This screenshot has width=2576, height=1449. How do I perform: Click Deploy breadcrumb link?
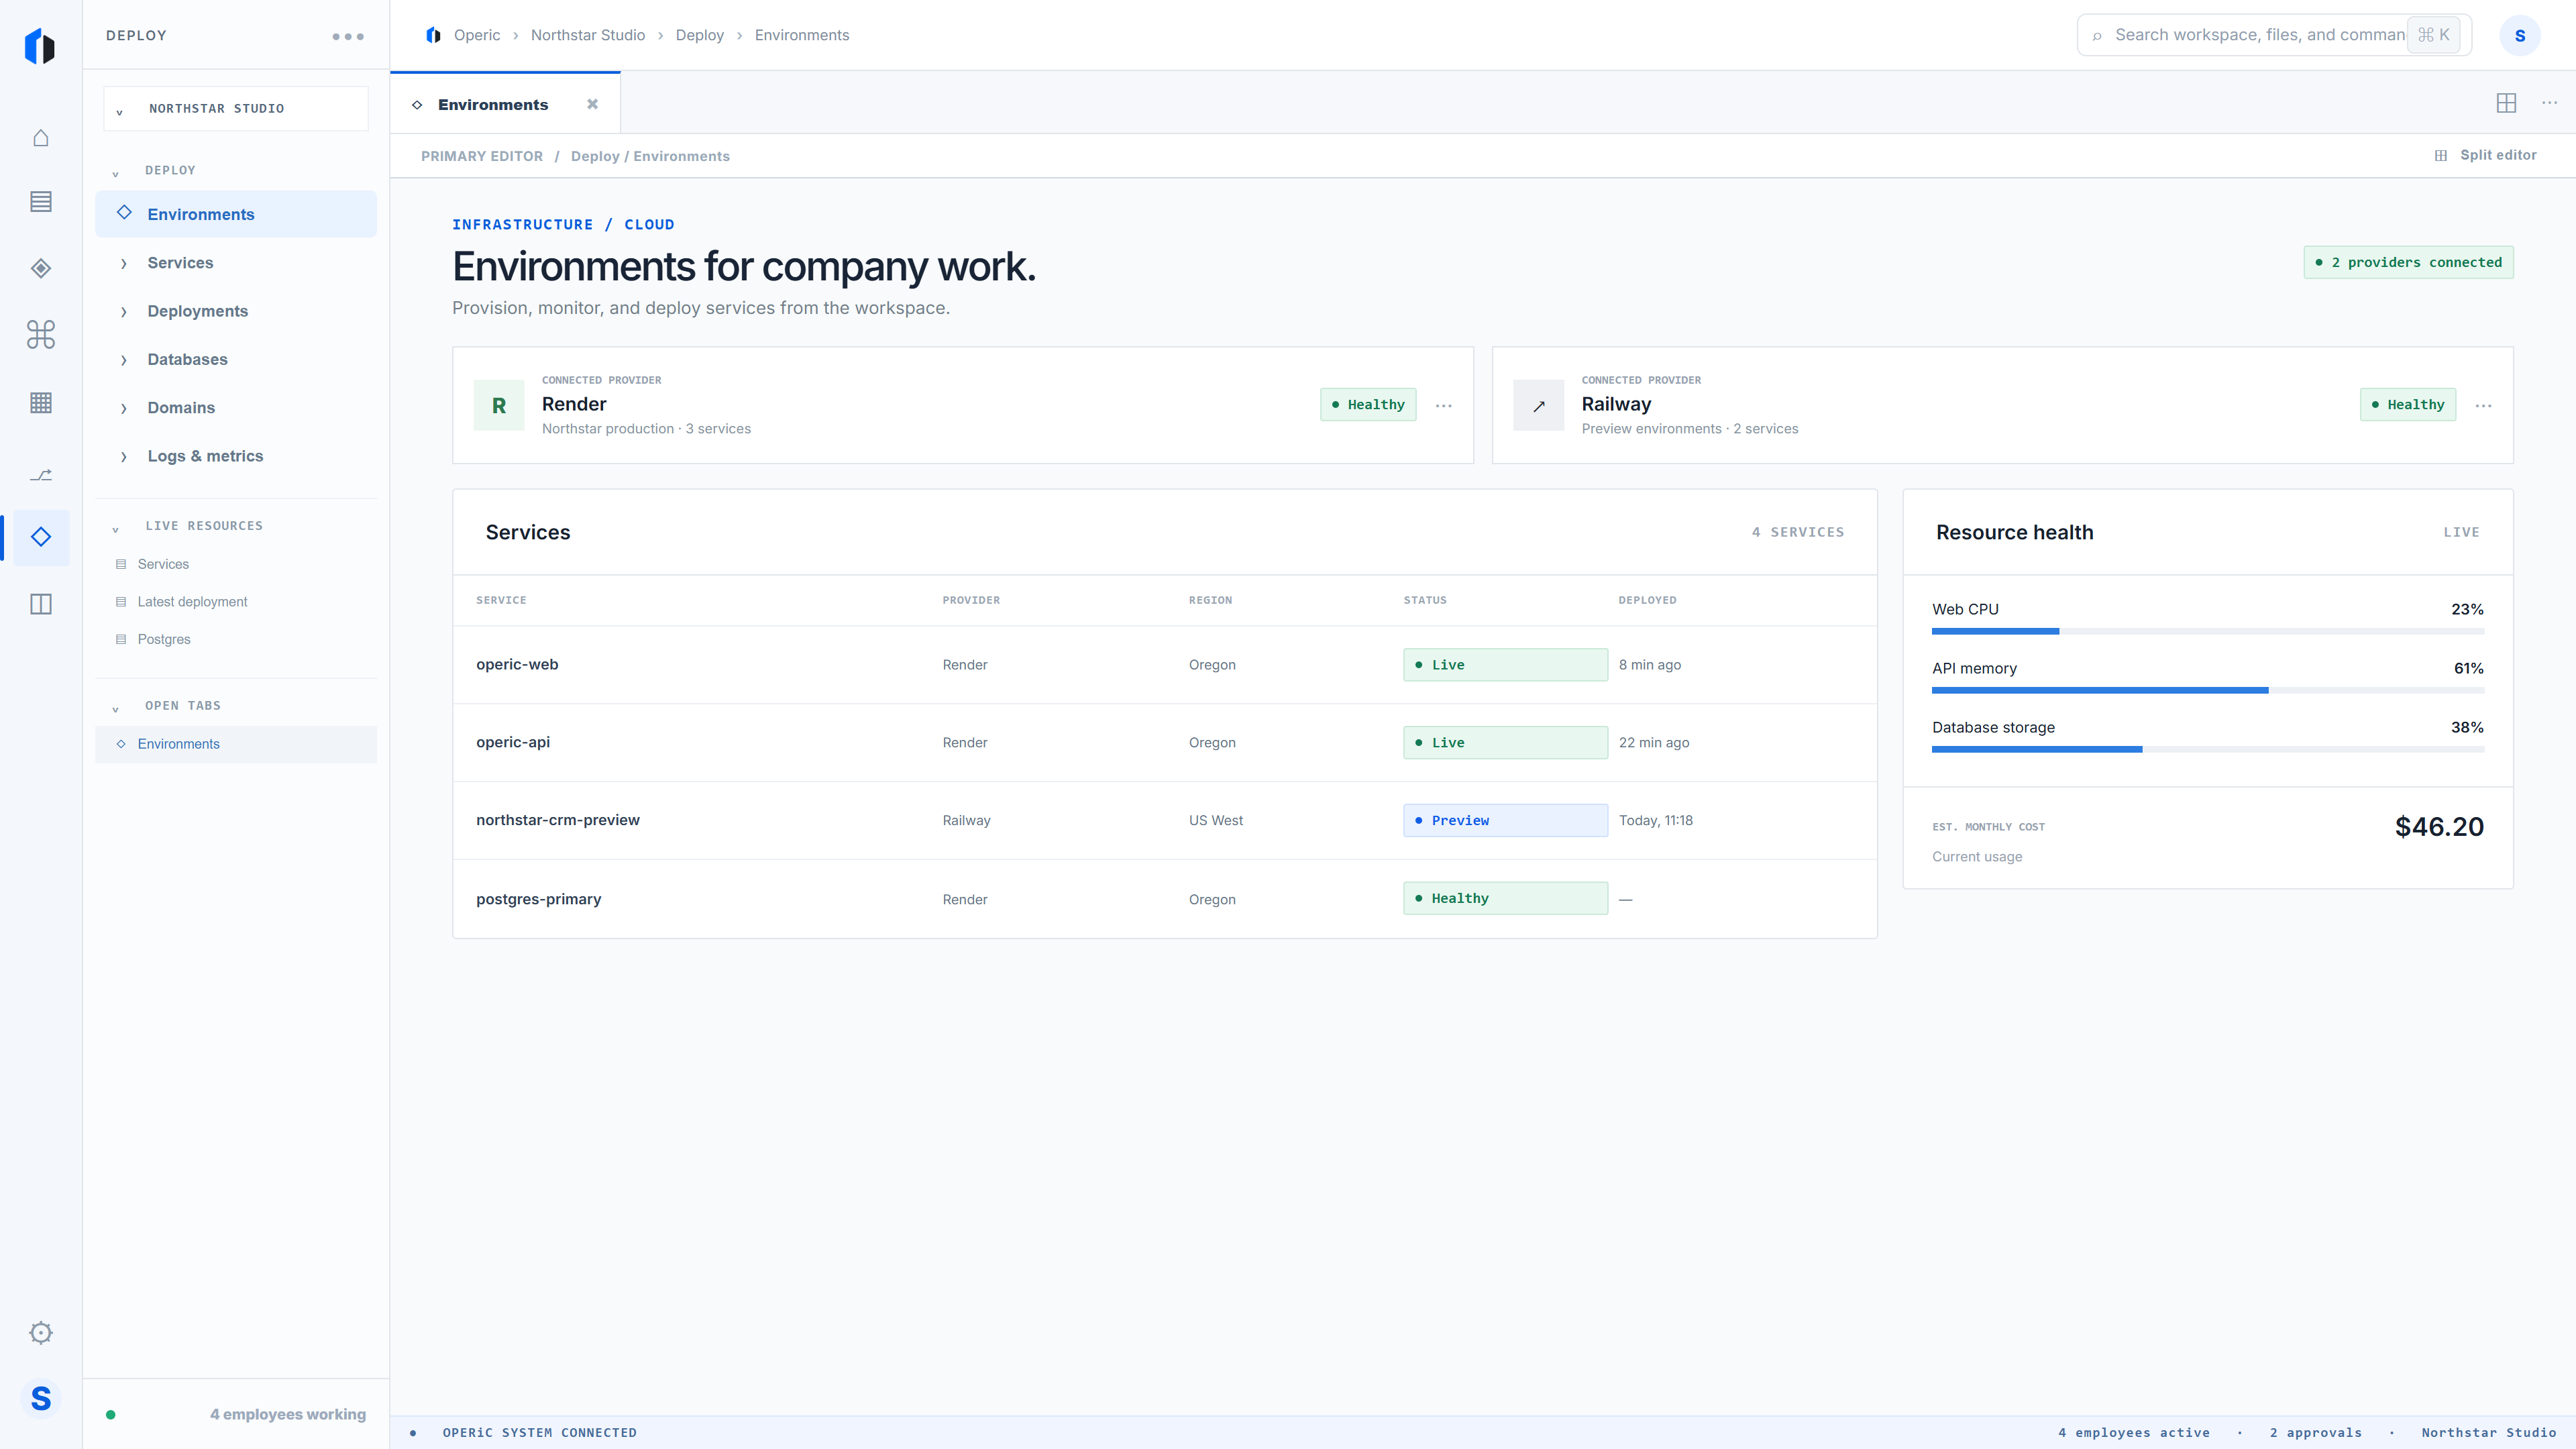tap(699, 35)
